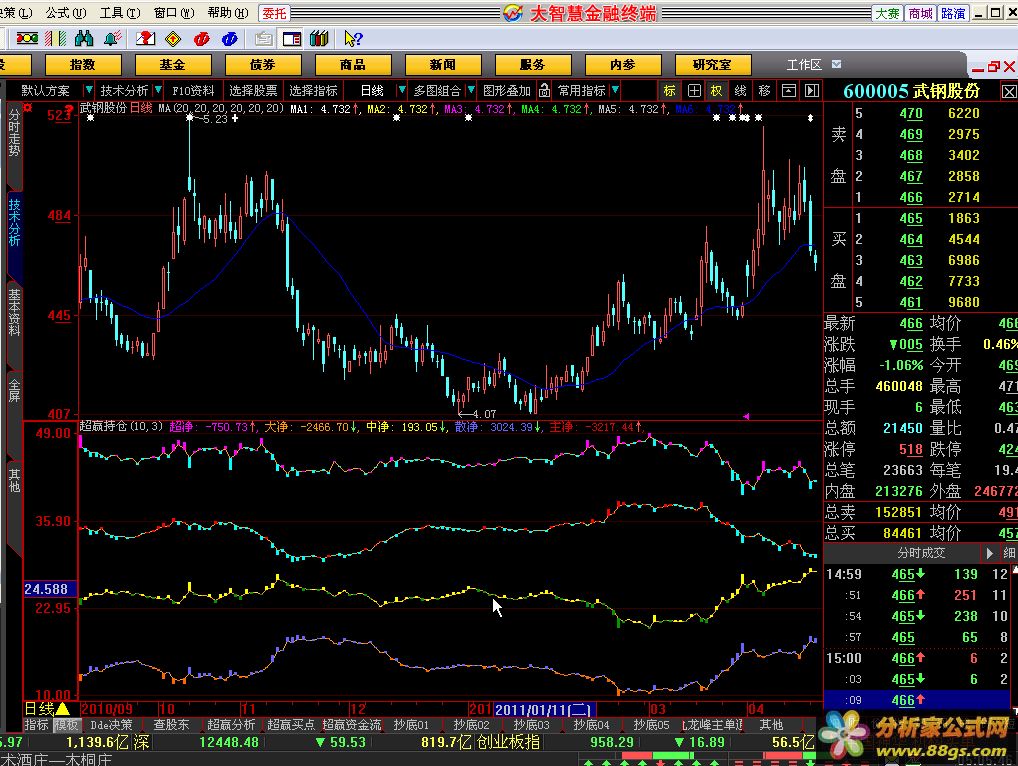Click the 商品 yellow button
1018x766 pixels.
point(353,65)
